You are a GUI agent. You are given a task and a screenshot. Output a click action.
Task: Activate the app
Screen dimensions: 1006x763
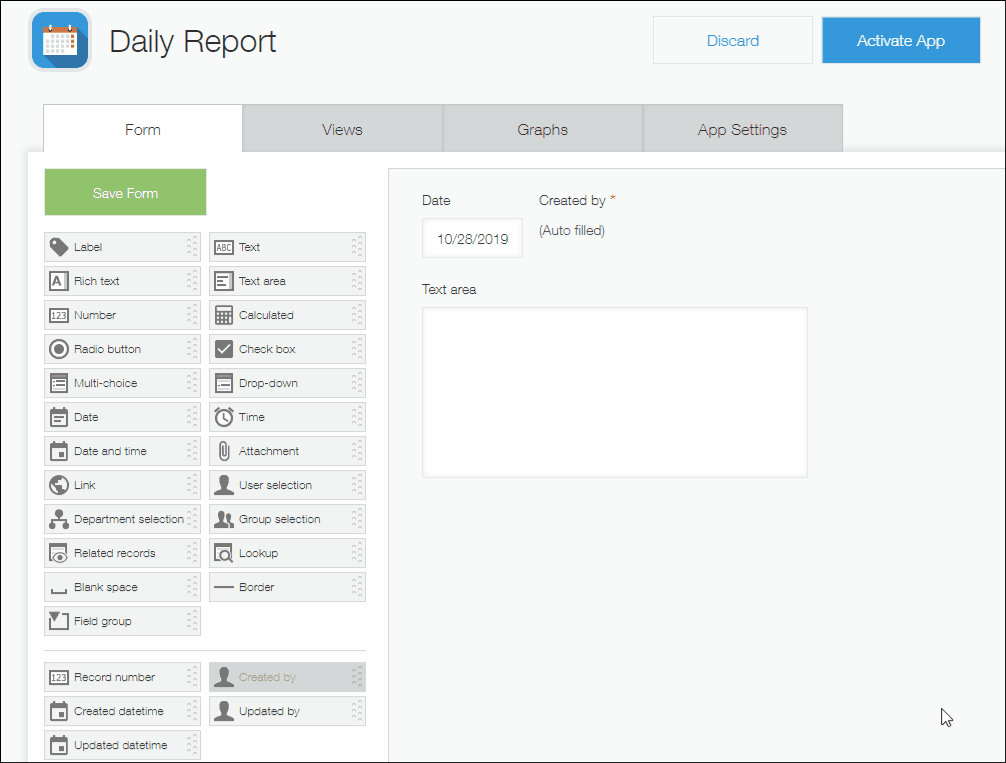point(899,40)
